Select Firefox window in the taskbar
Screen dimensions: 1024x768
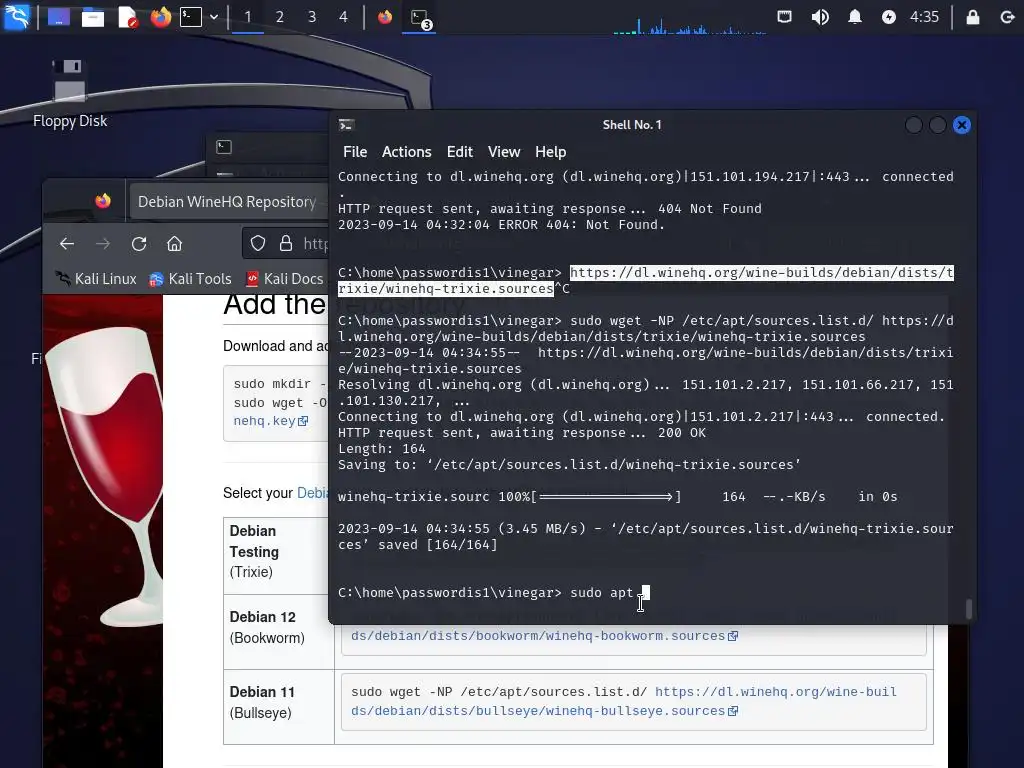click(385, 16)
